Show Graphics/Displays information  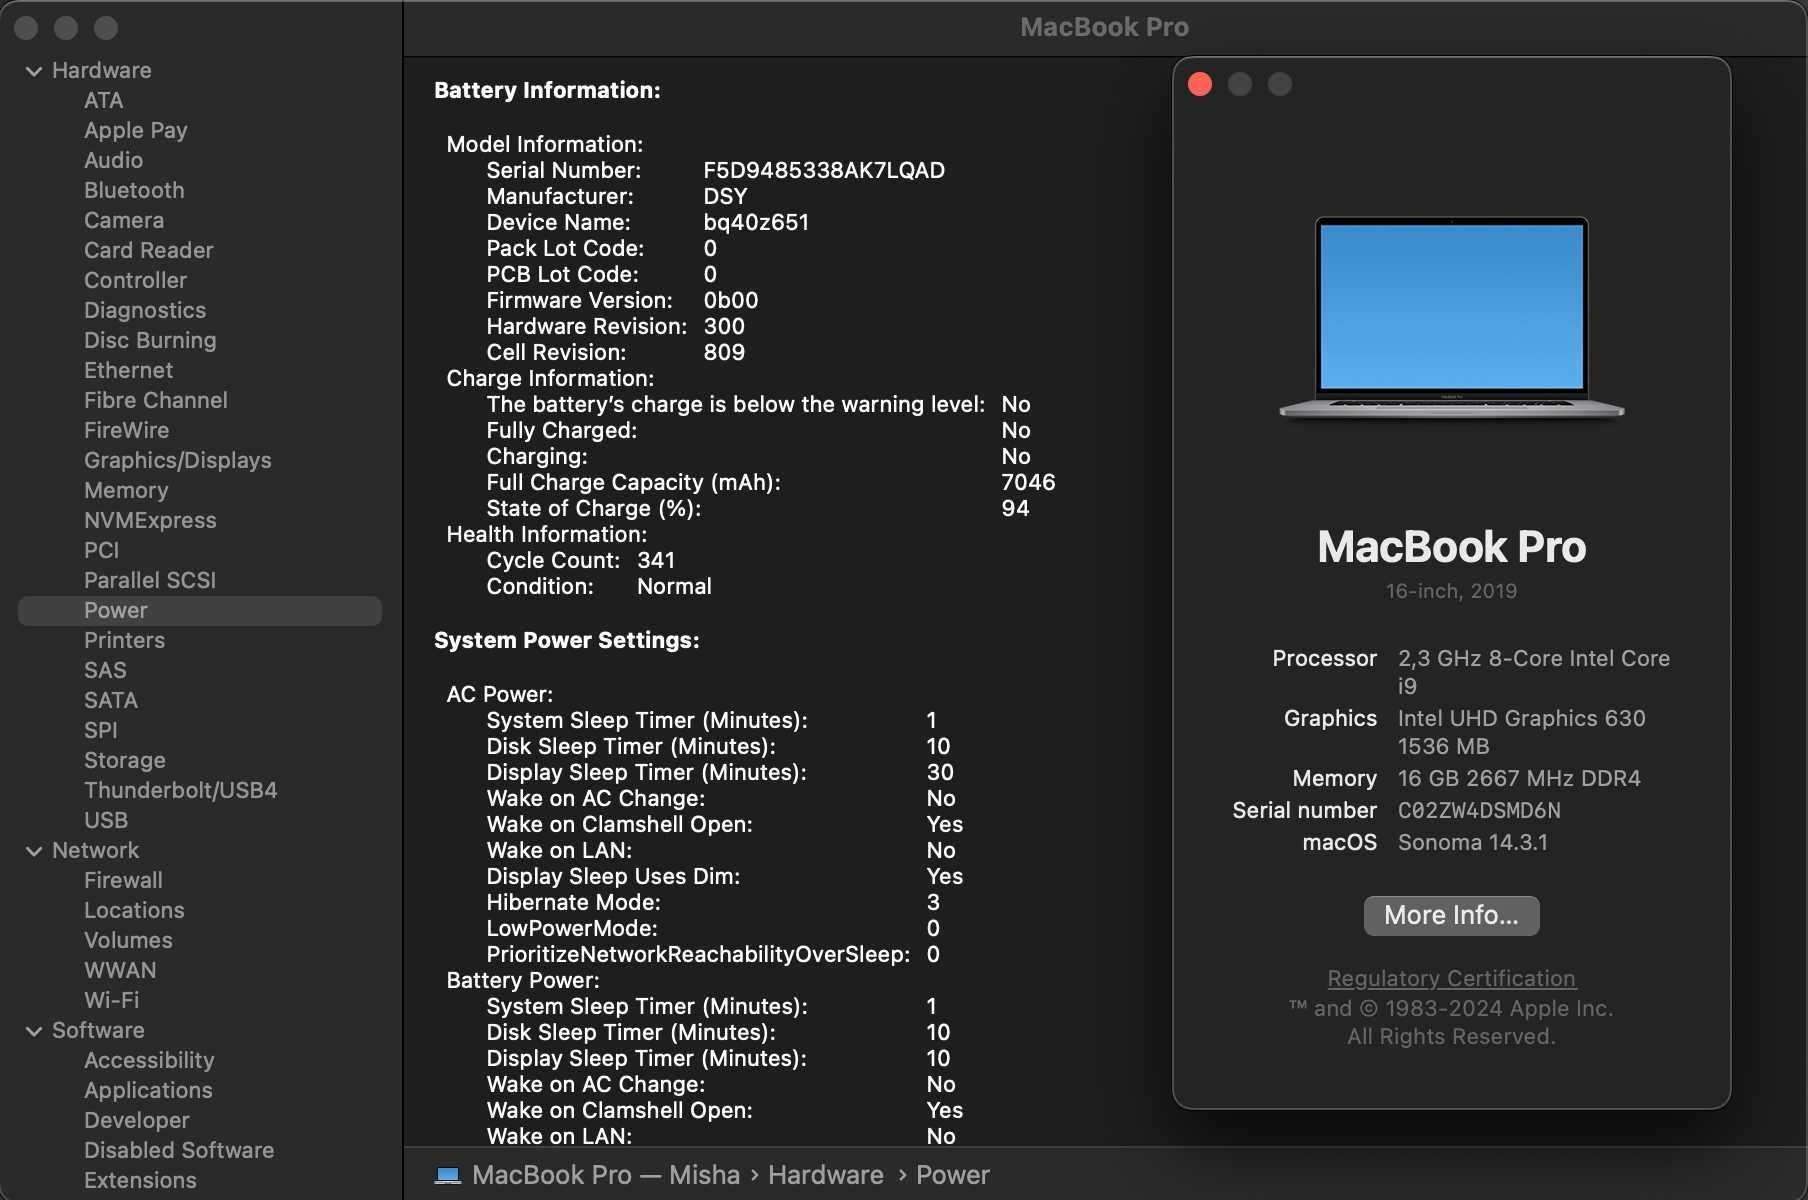tap(178, 460)
